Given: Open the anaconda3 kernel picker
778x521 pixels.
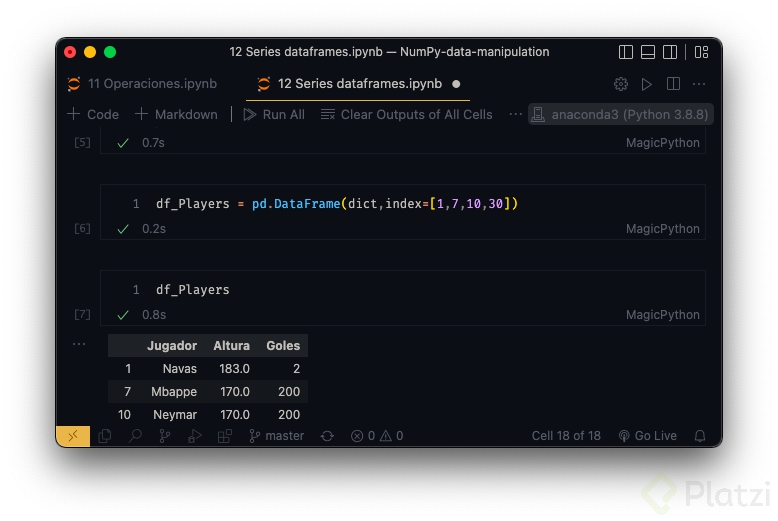Looking at the screenshot, I should coord(620,114).
